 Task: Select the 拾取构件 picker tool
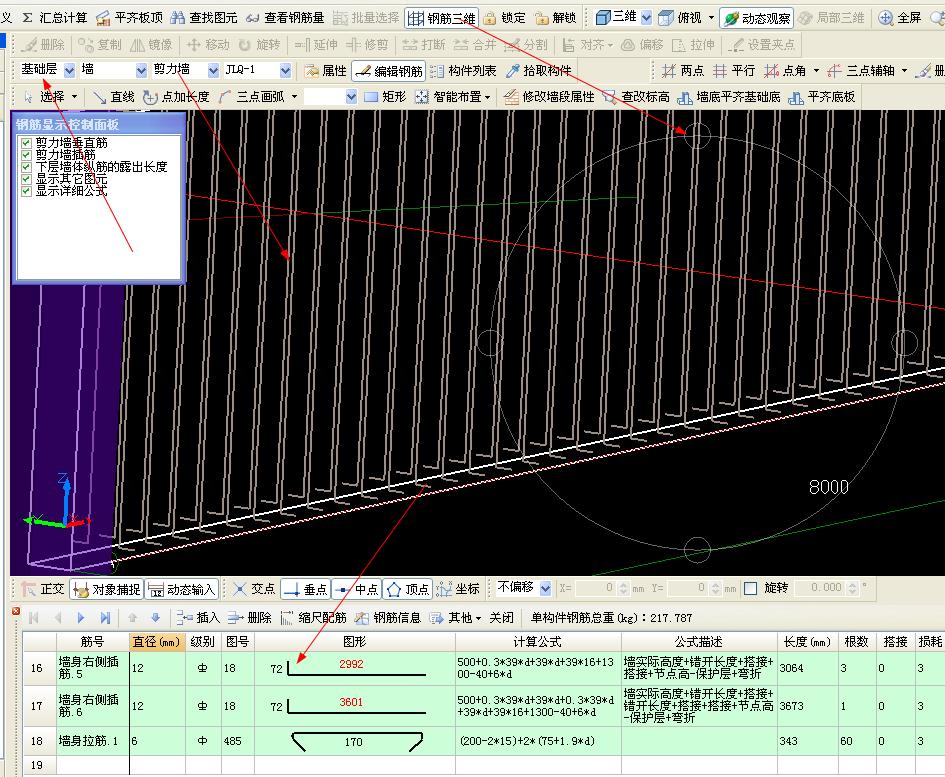point(538,71)
